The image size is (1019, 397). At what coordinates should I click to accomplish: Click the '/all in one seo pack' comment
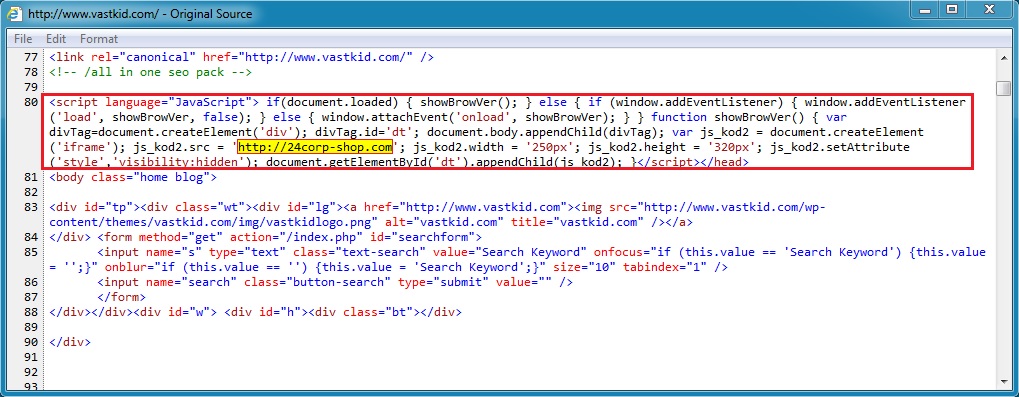150,73
